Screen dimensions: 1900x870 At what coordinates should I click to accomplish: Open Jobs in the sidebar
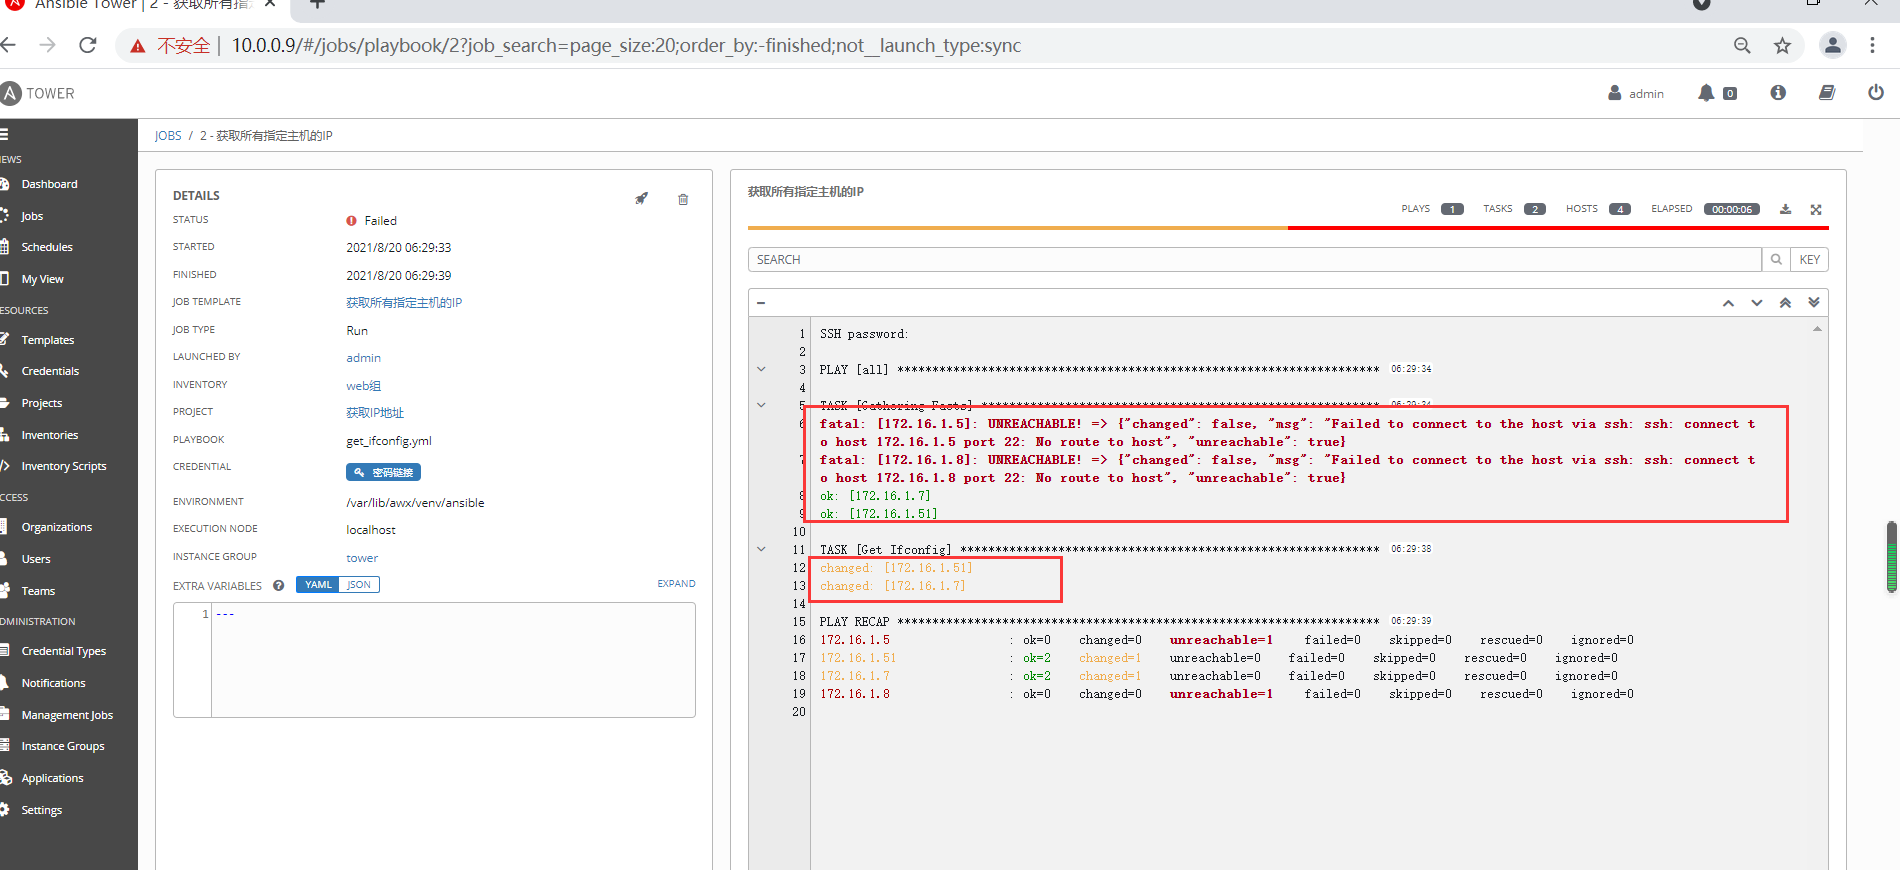[32, 216]
